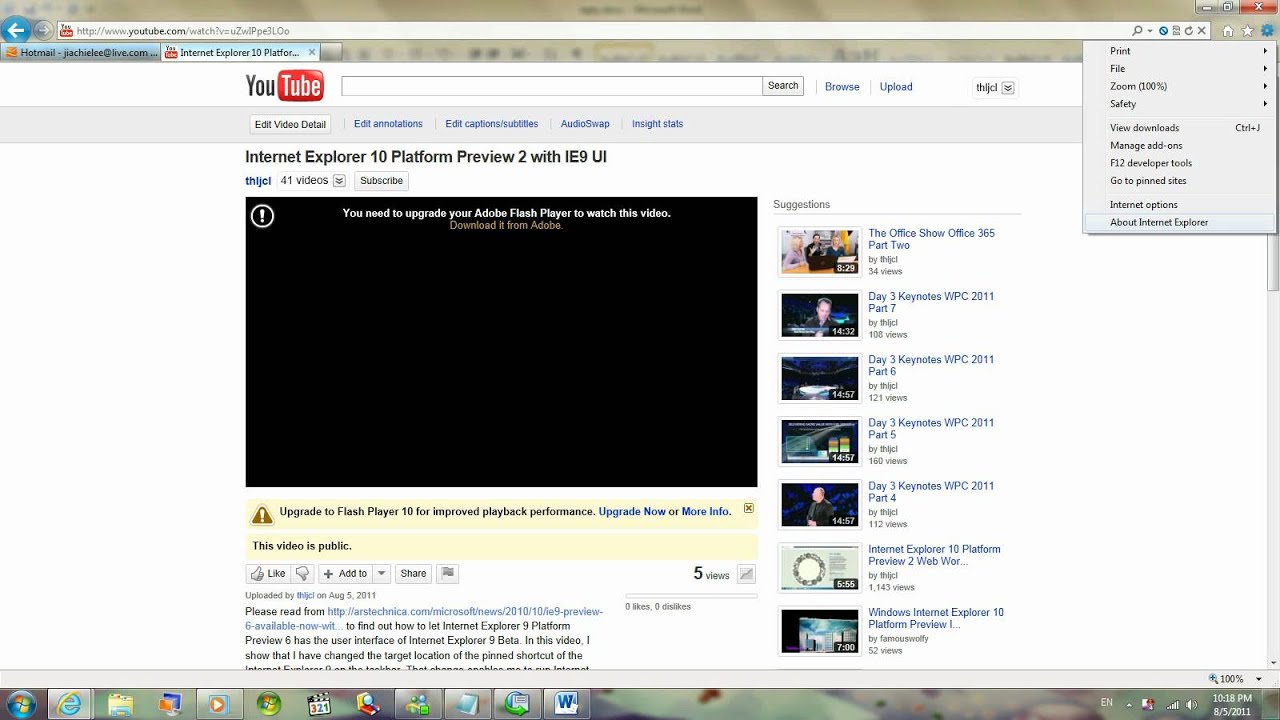Click the Upload link
The image size is (1280, 720).
[896, 87]
